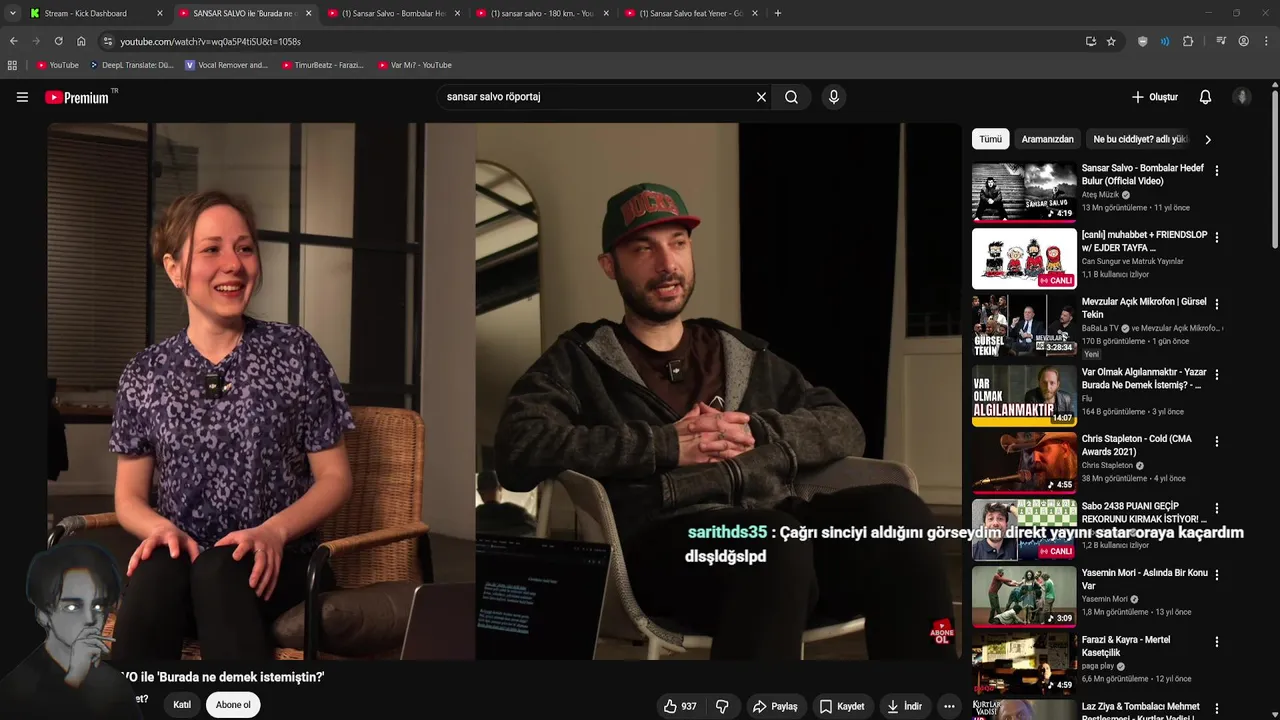The height and width of the screenshot is (720, 1280).
Task: Select the Ne bu ciddiyet chip
Action: tap(1140, 139)
